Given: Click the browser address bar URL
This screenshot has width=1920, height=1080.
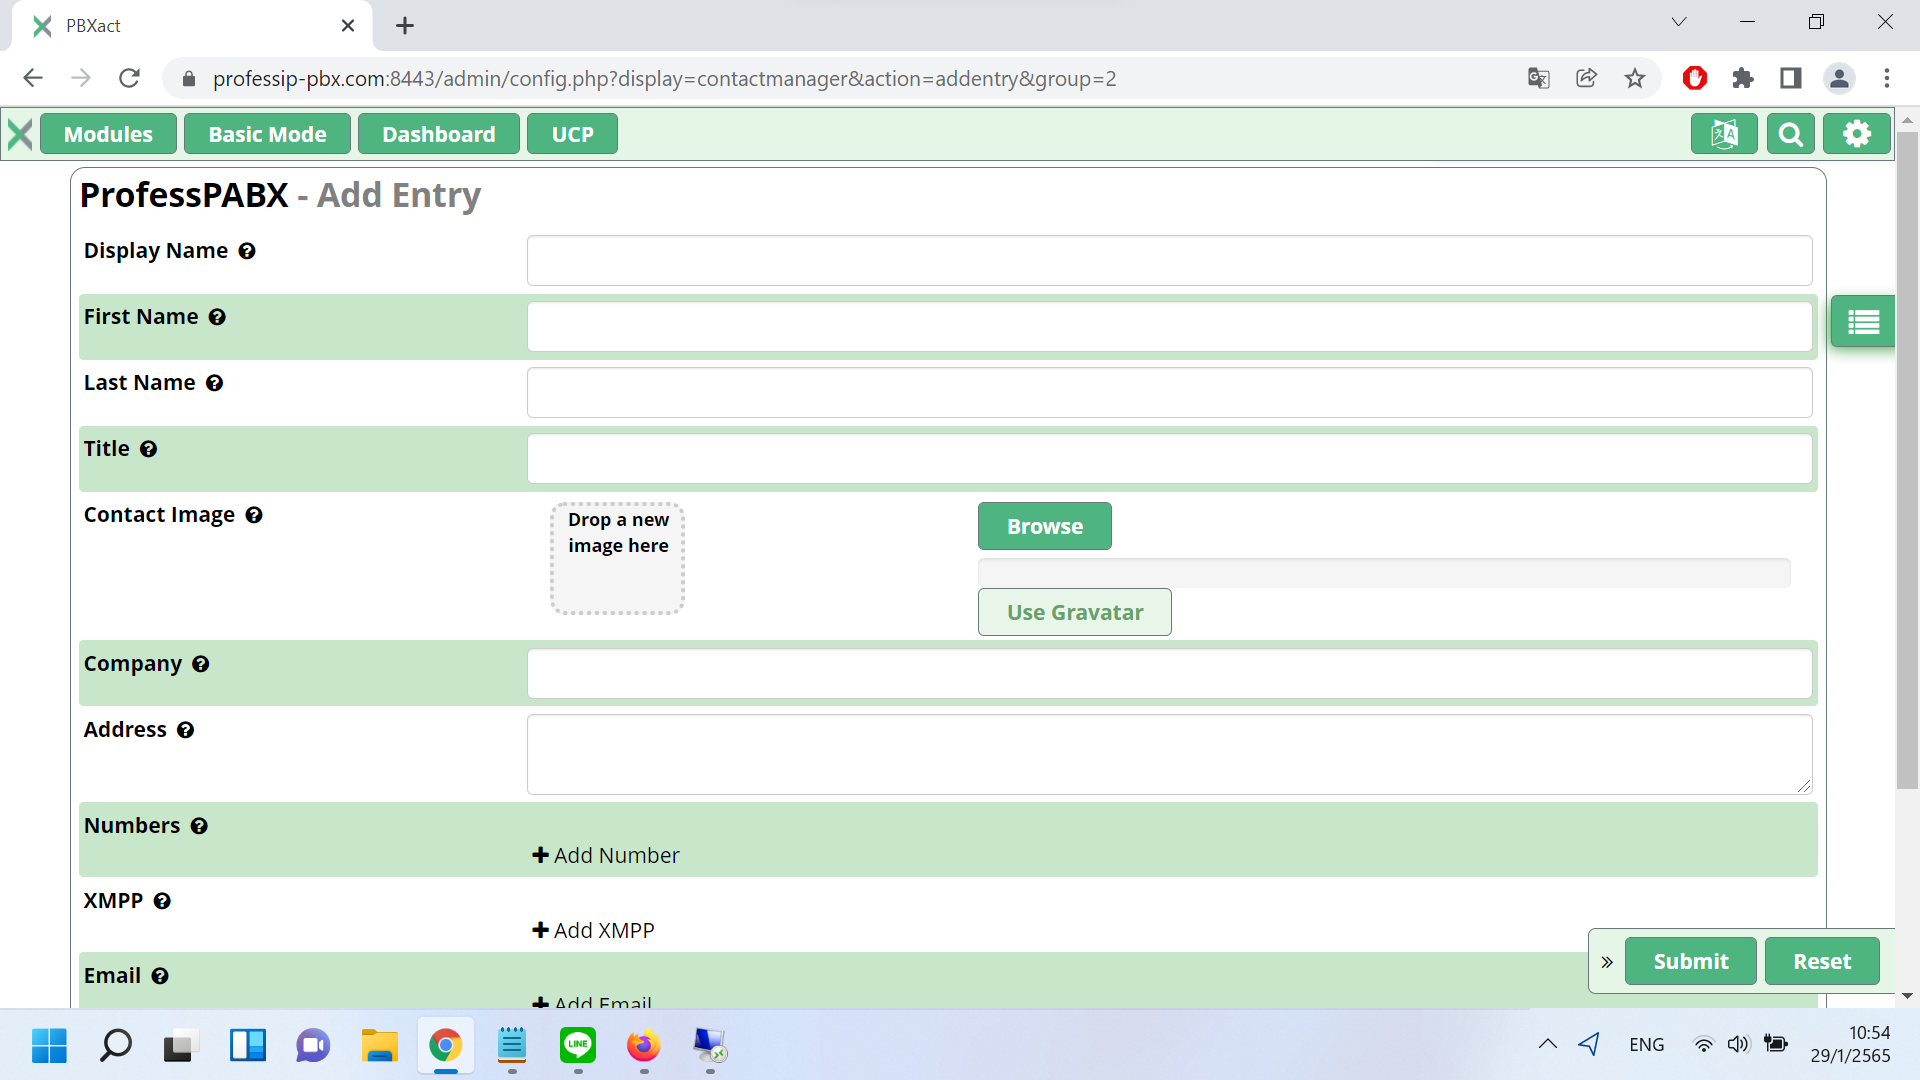Looking at the screenshot, I should 664,79.
